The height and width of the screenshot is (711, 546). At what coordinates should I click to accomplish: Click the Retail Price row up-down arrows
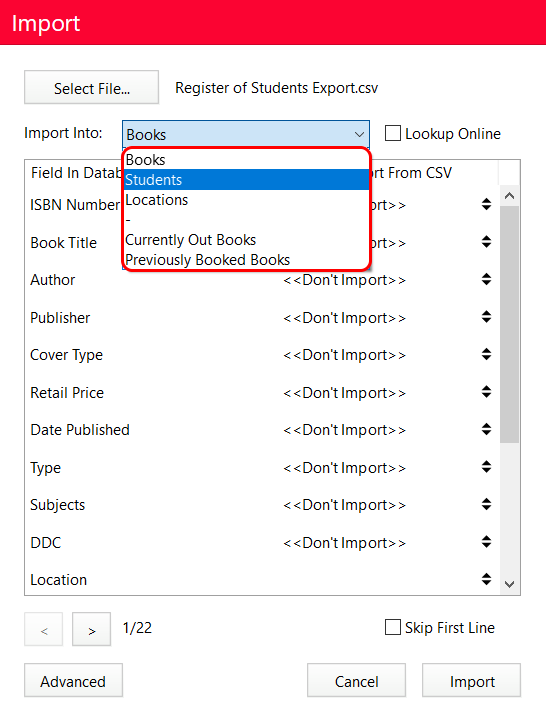[486, 392]
